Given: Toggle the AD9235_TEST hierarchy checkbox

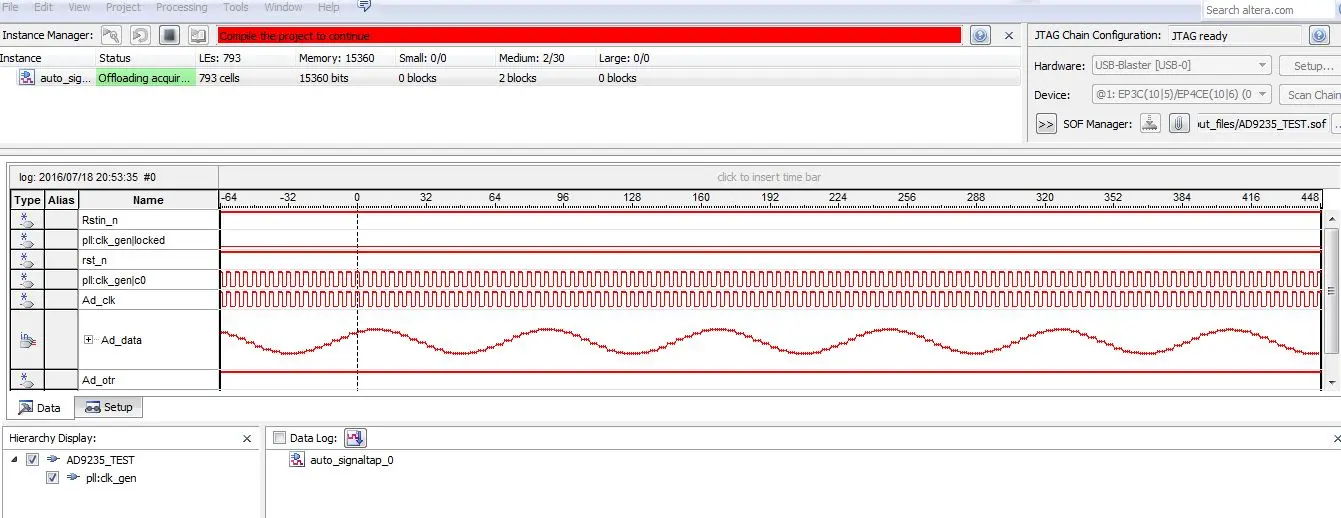Looking at the screenshot, I should tap(33, 460).
